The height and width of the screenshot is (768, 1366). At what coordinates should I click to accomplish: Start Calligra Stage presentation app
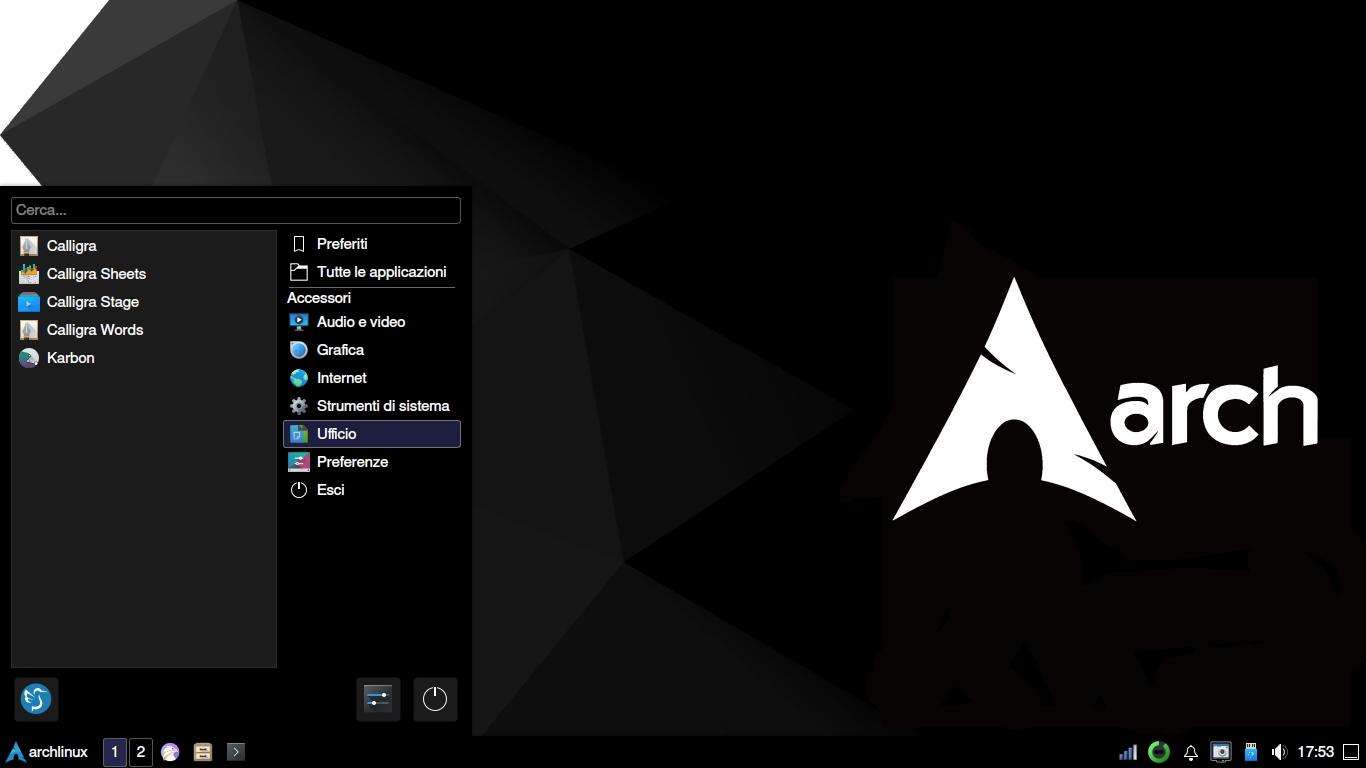point(144,302)
